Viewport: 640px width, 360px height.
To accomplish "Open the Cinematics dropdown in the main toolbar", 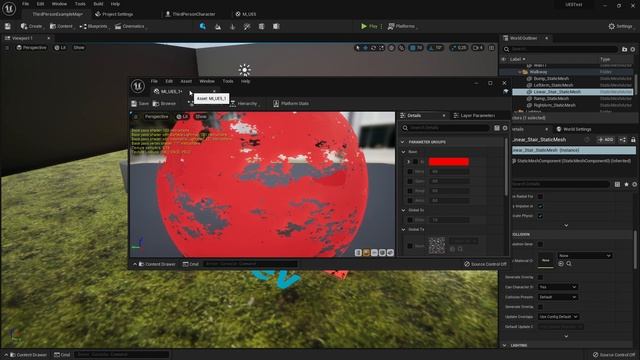I will 130,26.
